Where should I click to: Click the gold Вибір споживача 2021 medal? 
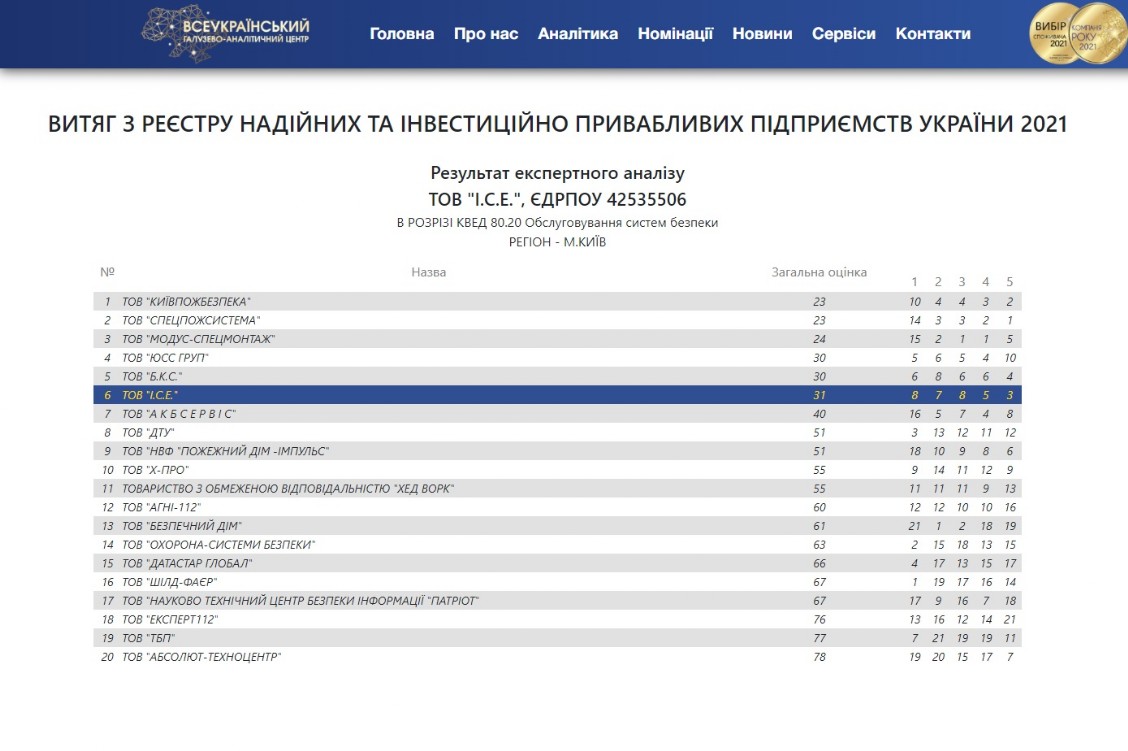pos(1055,33)
